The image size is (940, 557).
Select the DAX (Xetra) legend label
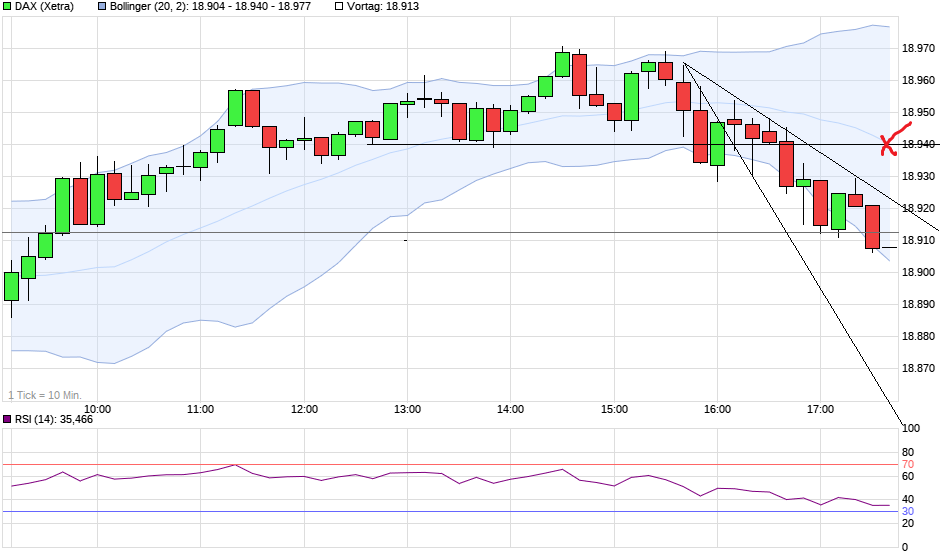44,7
